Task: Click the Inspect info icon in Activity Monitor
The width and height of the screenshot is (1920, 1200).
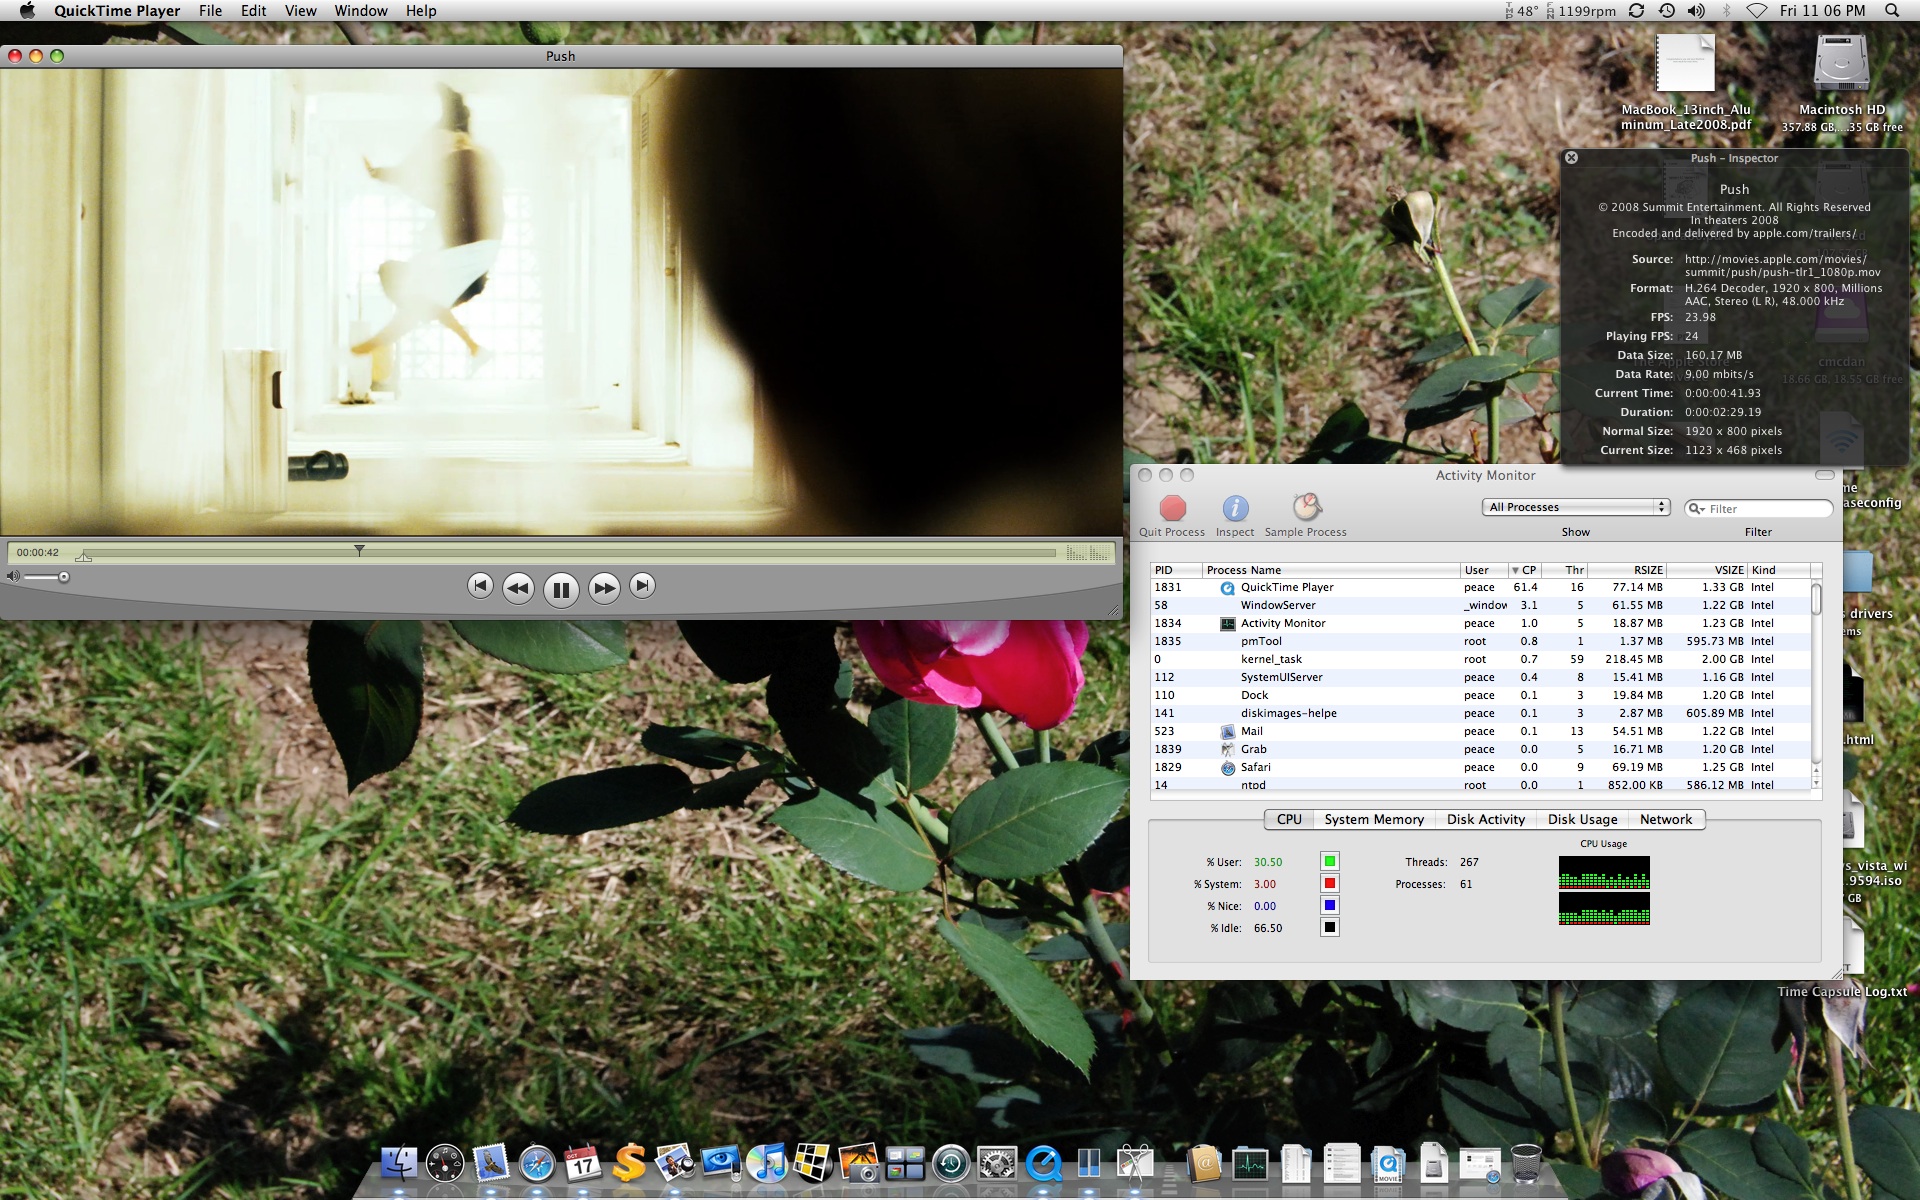Action: pyautogui.click(x=1235, y=508)
